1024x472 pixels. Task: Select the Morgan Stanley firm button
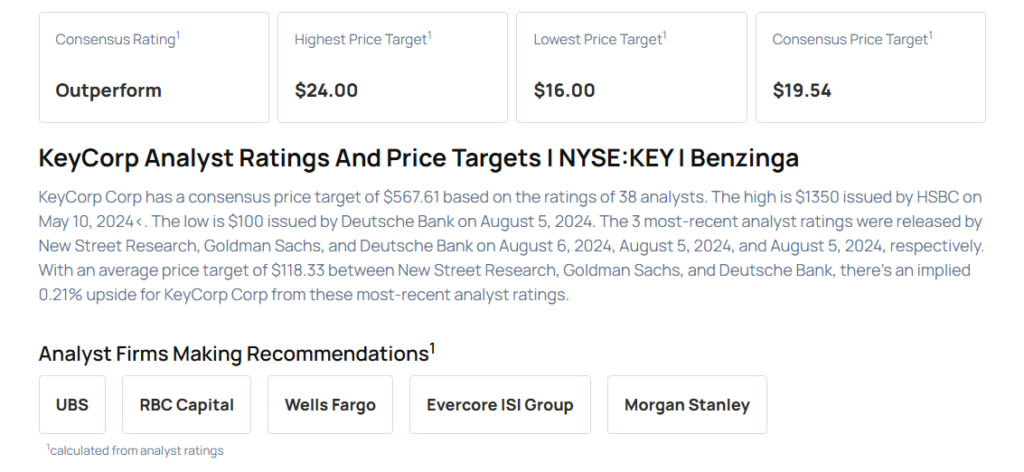[687, 405]
